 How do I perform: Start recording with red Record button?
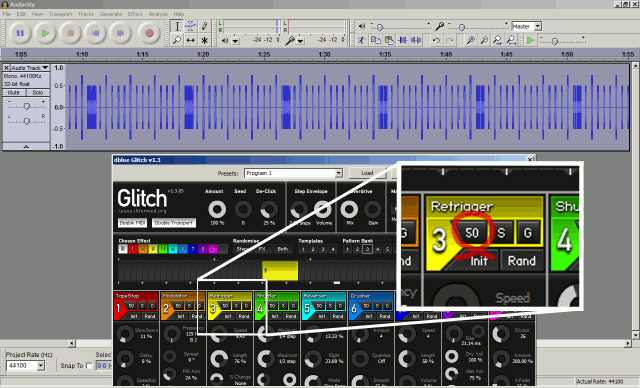tap(149, 33)
